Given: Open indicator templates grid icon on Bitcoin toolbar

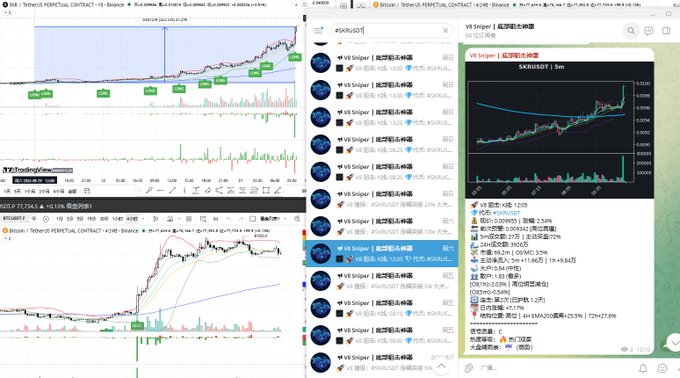Looking at the screenshot, I should (189, 218).
